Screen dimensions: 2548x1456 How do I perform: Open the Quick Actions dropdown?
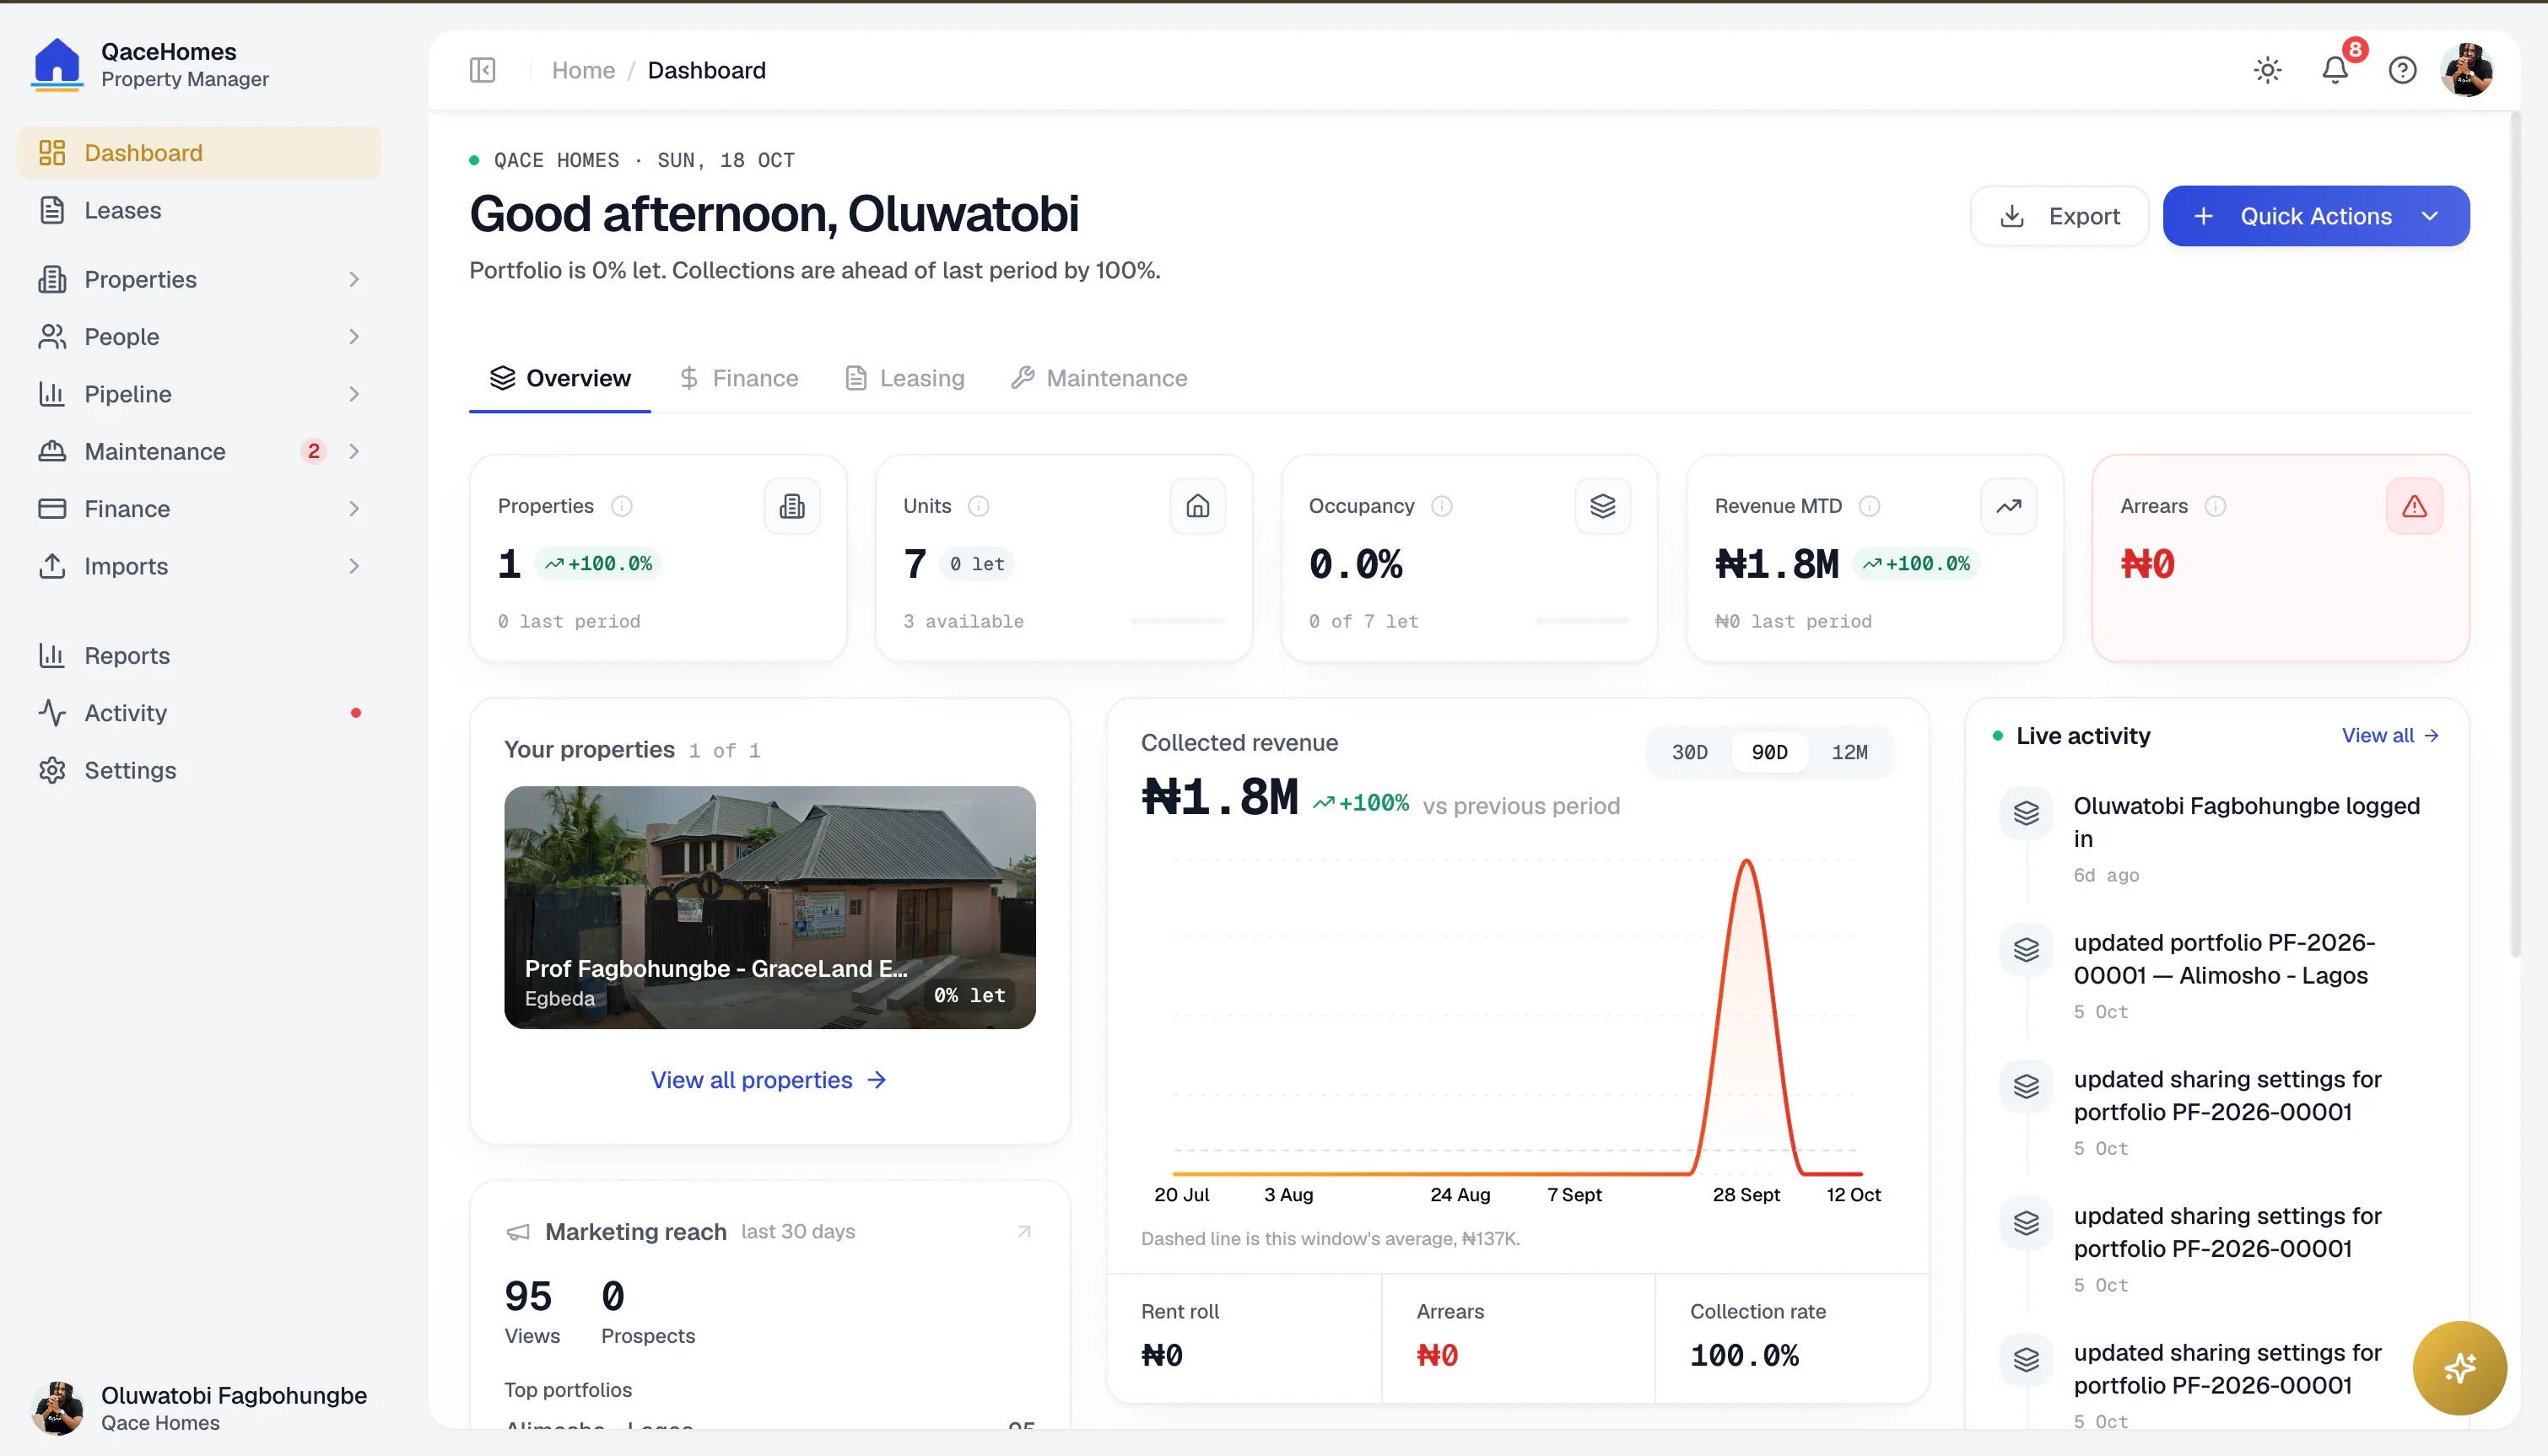click(2316, 216)
